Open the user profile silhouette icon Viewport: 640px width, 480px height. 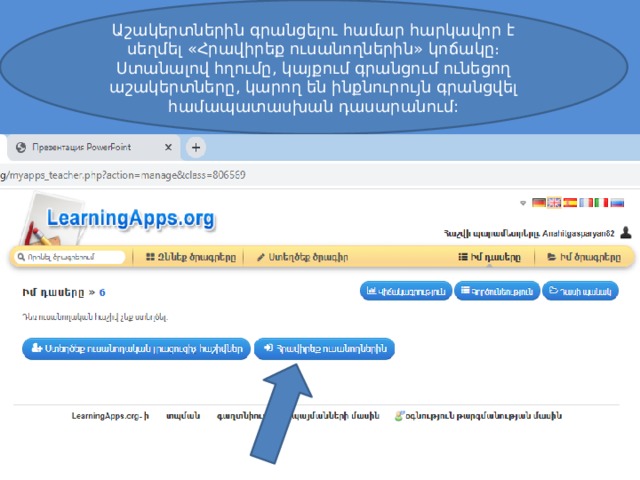click(626, 233)
